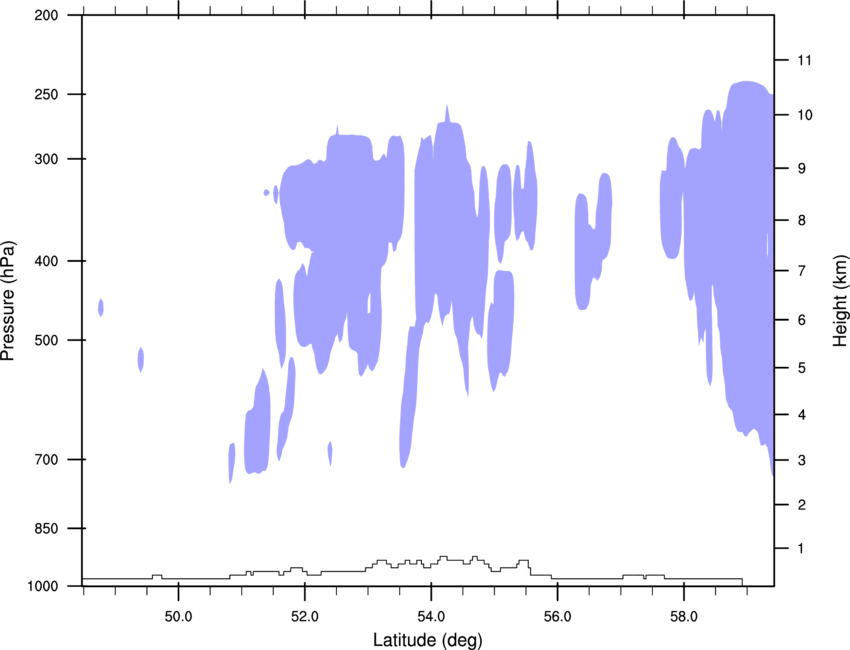Pick the 6 km height label
This screenshot has height=650, width=850.
801,320
